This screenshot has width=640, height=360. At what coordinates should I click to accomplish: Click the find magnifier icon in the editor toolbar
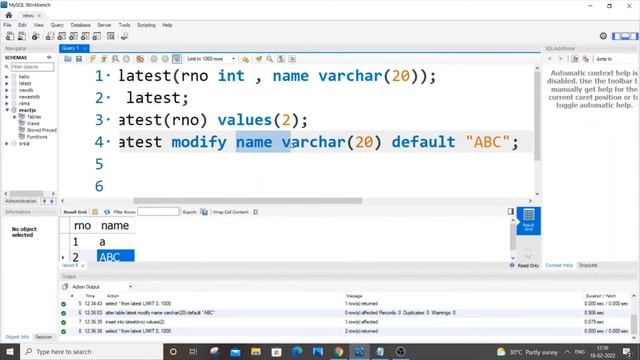[x=270, y=59]
